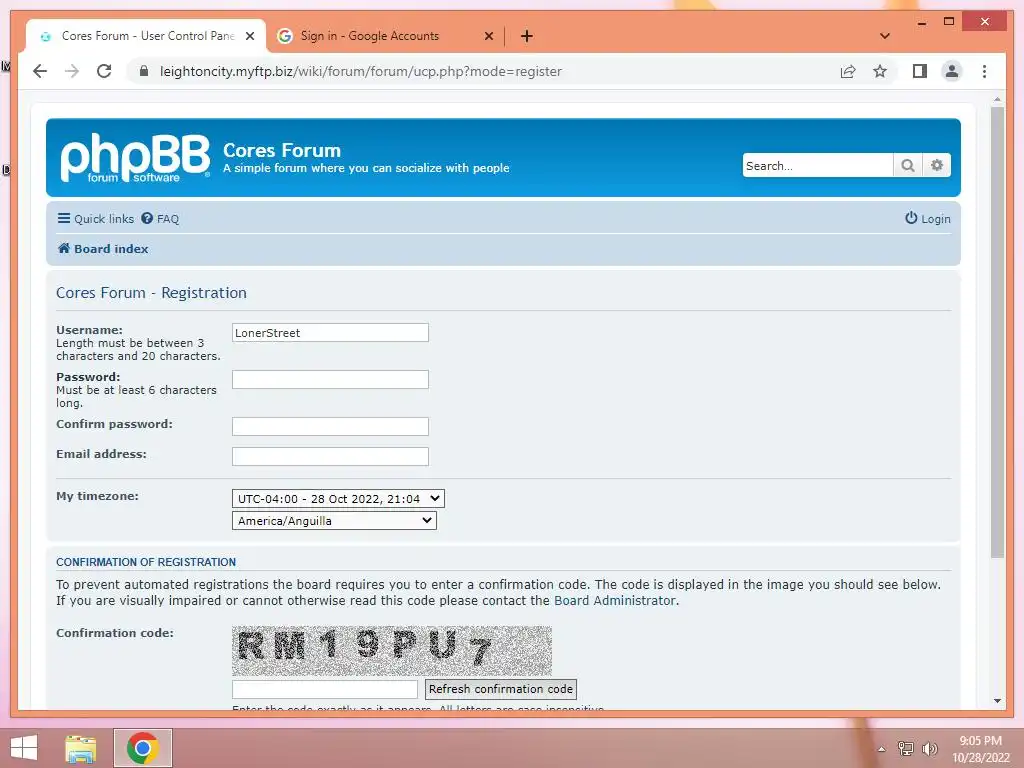Click the forum Search text box

click(x=818, y=165)
